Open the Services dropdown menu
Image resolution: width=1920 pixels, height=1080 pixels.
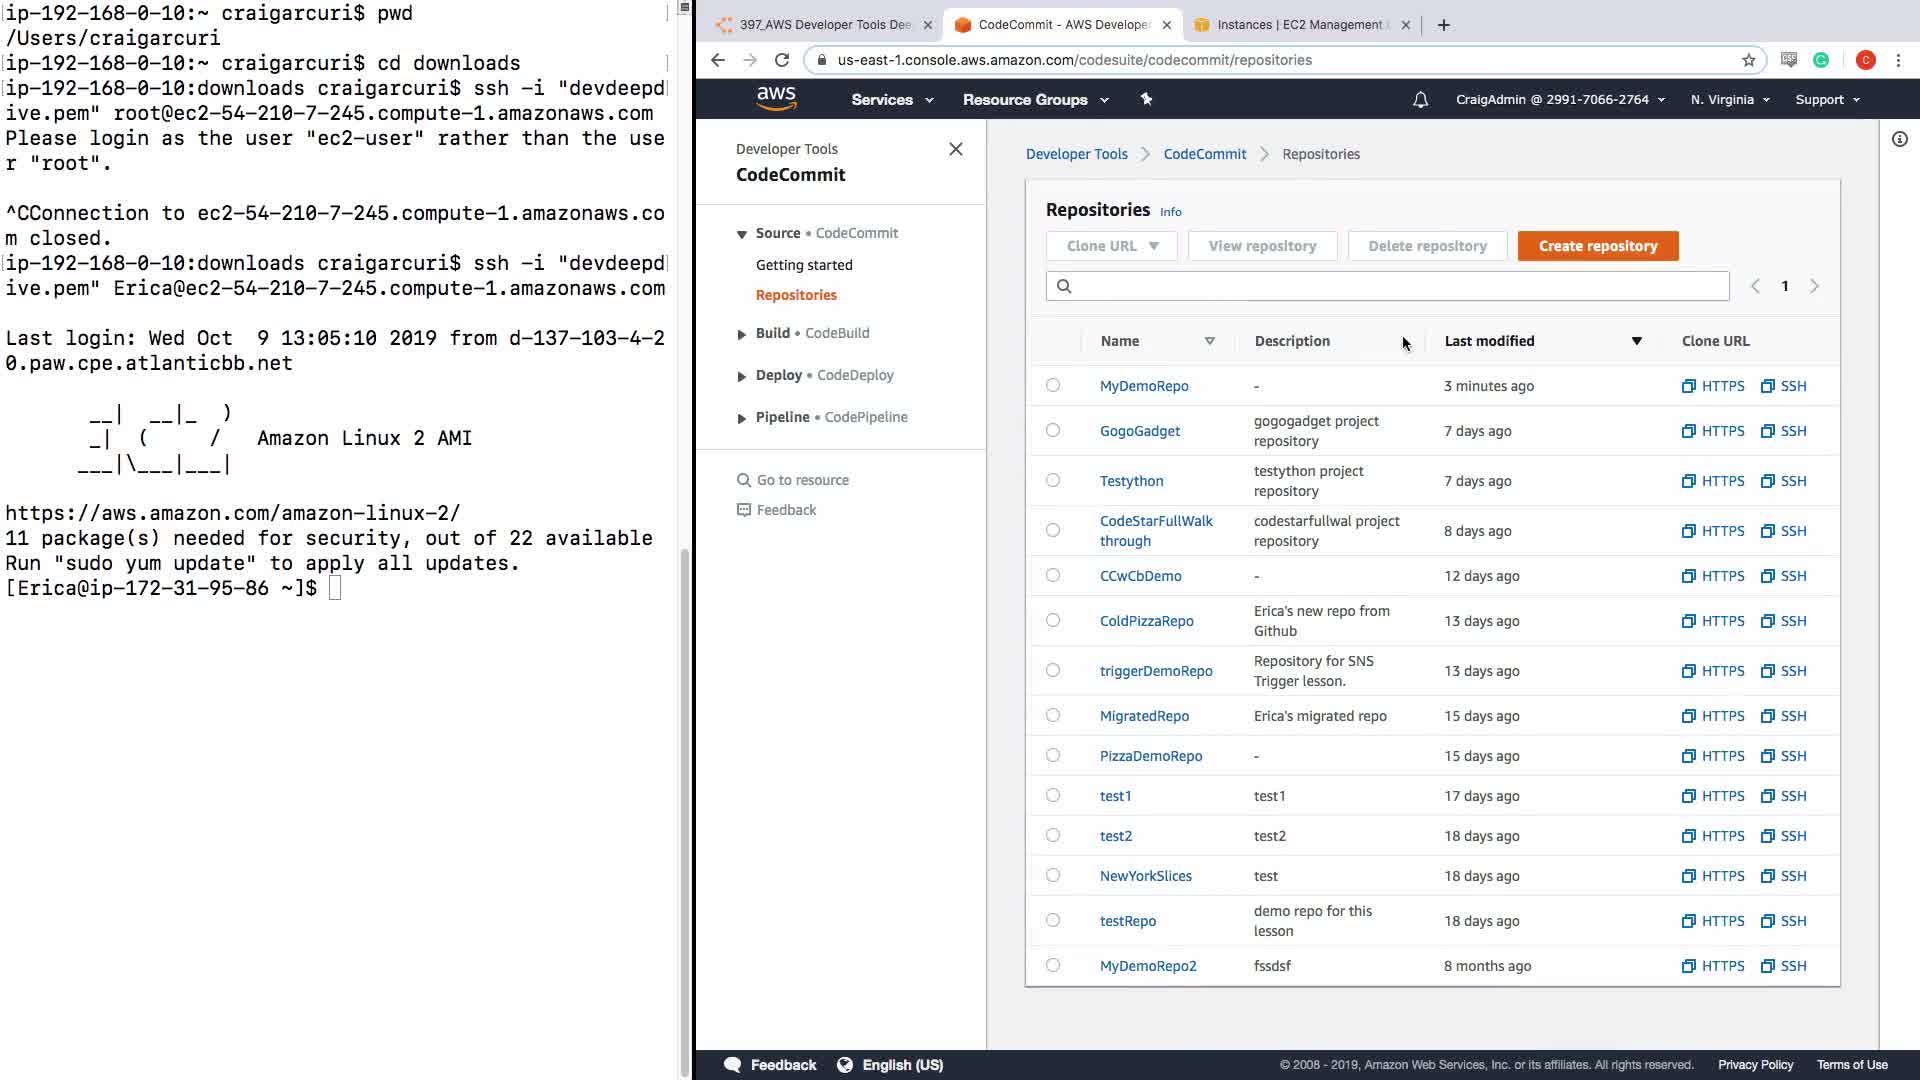(892, 100)
